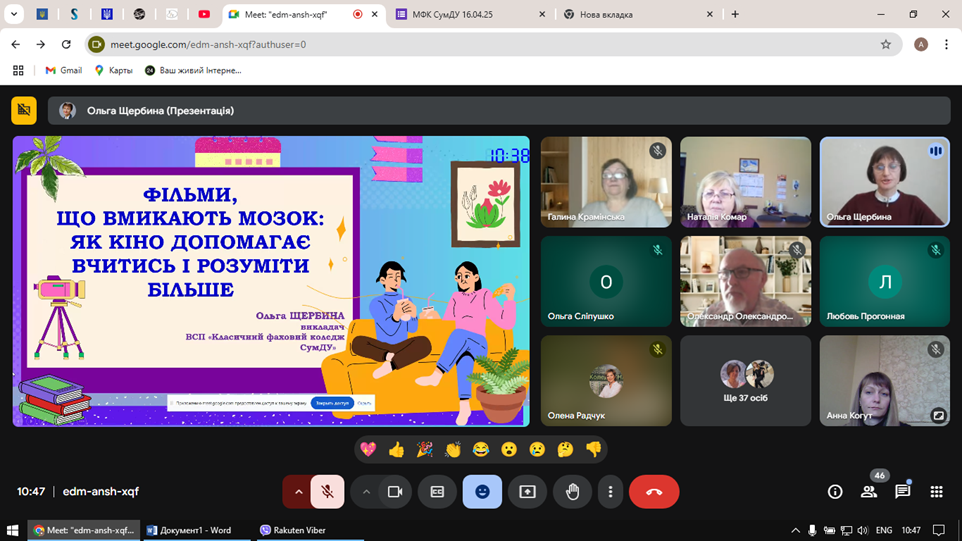Turn on the camera
Image resolution: width=962 pixels, height=541 pixels.
pos(395,492)
